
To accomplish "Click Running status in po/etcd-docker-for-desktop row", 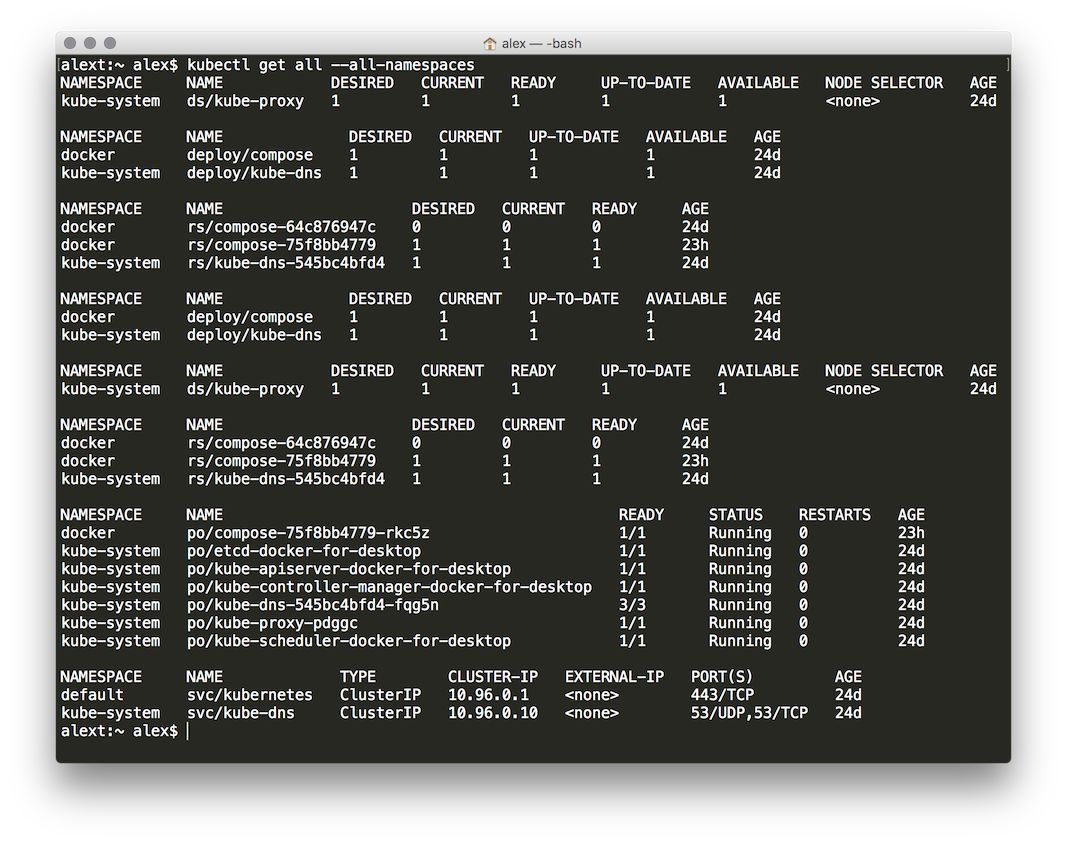I will click(740, 551).
